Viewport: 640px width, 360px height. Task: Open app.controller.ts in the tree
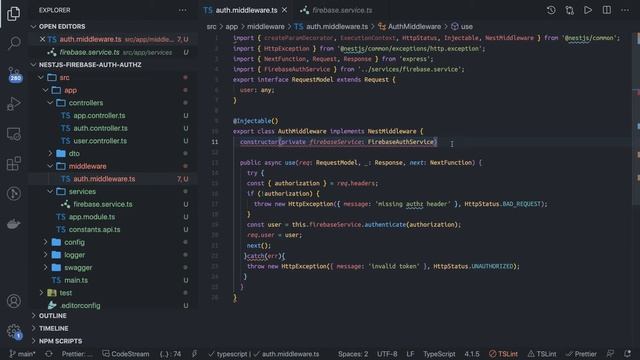click(x=99, y=116)
